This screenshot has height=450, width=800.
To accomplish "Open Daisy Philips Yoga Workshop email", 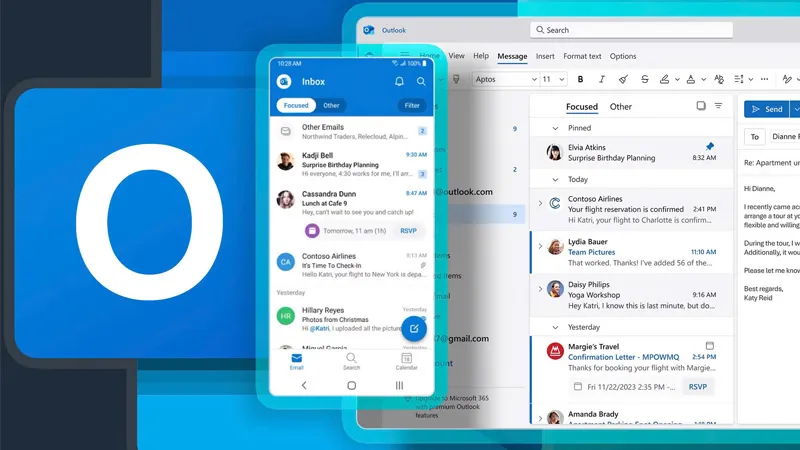I will 632,295.
